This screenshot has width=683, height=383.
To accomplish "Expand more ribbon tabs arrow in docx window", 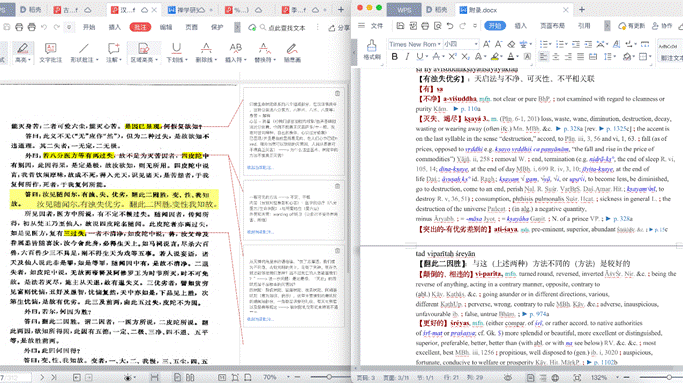I will (607, 26).
